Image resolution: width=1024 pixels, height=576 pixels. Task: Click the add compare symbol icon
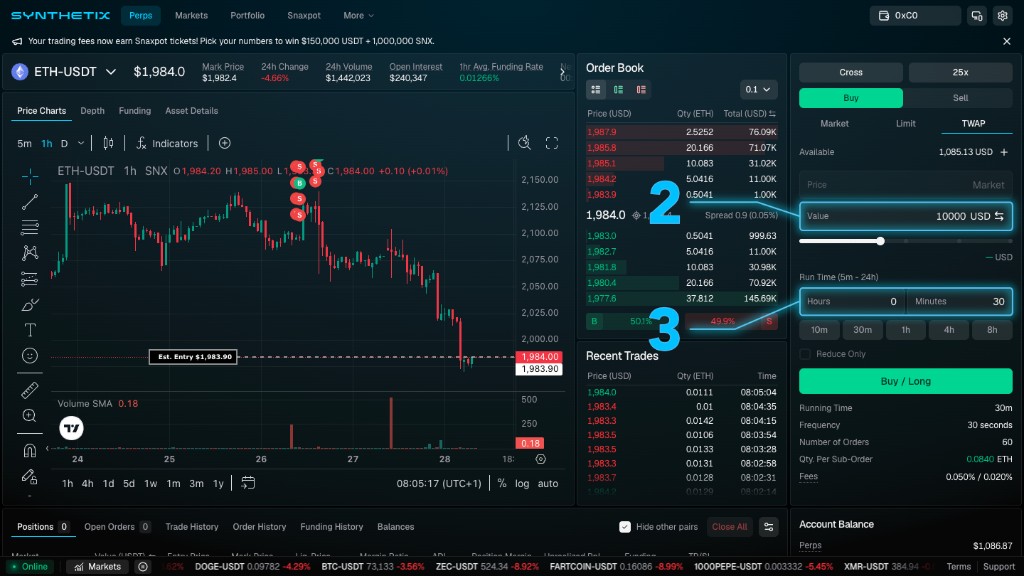coord(225,143)
